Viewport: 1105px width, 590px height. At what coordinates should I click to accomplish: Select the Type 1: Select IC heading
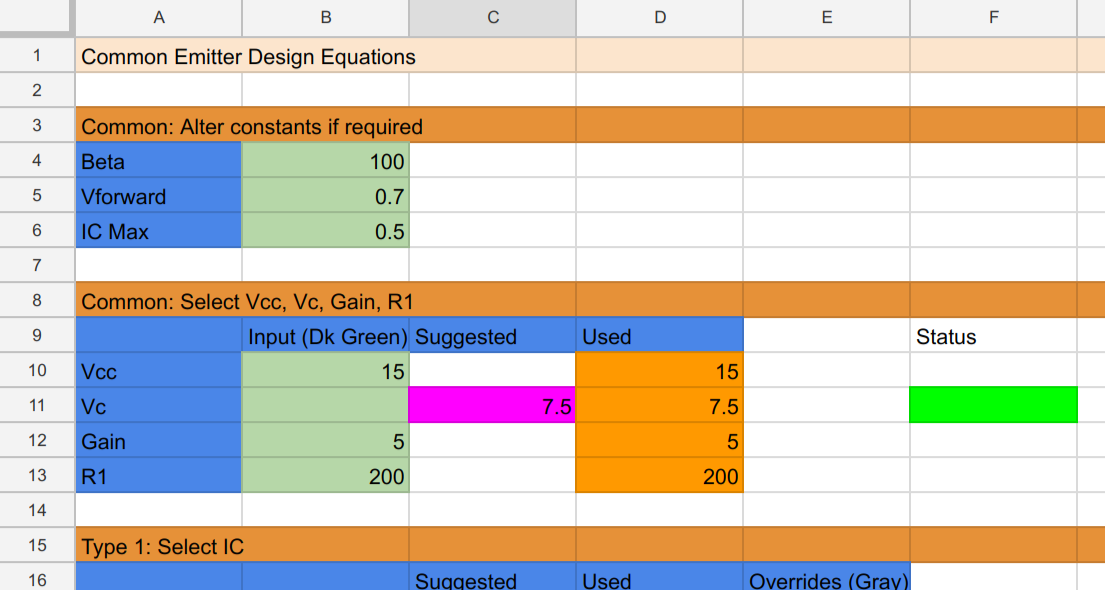pos(162,546)
